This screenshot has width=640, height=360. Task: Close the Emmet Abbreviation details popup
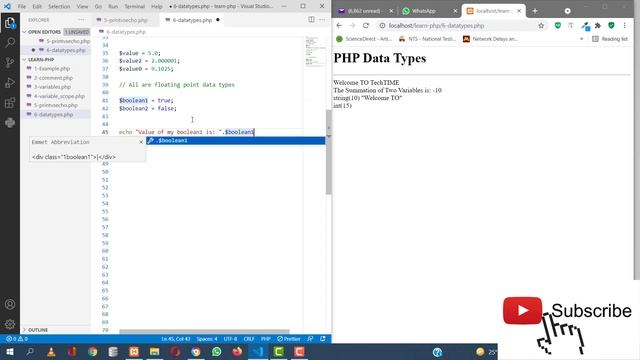[x=141, y=142]
